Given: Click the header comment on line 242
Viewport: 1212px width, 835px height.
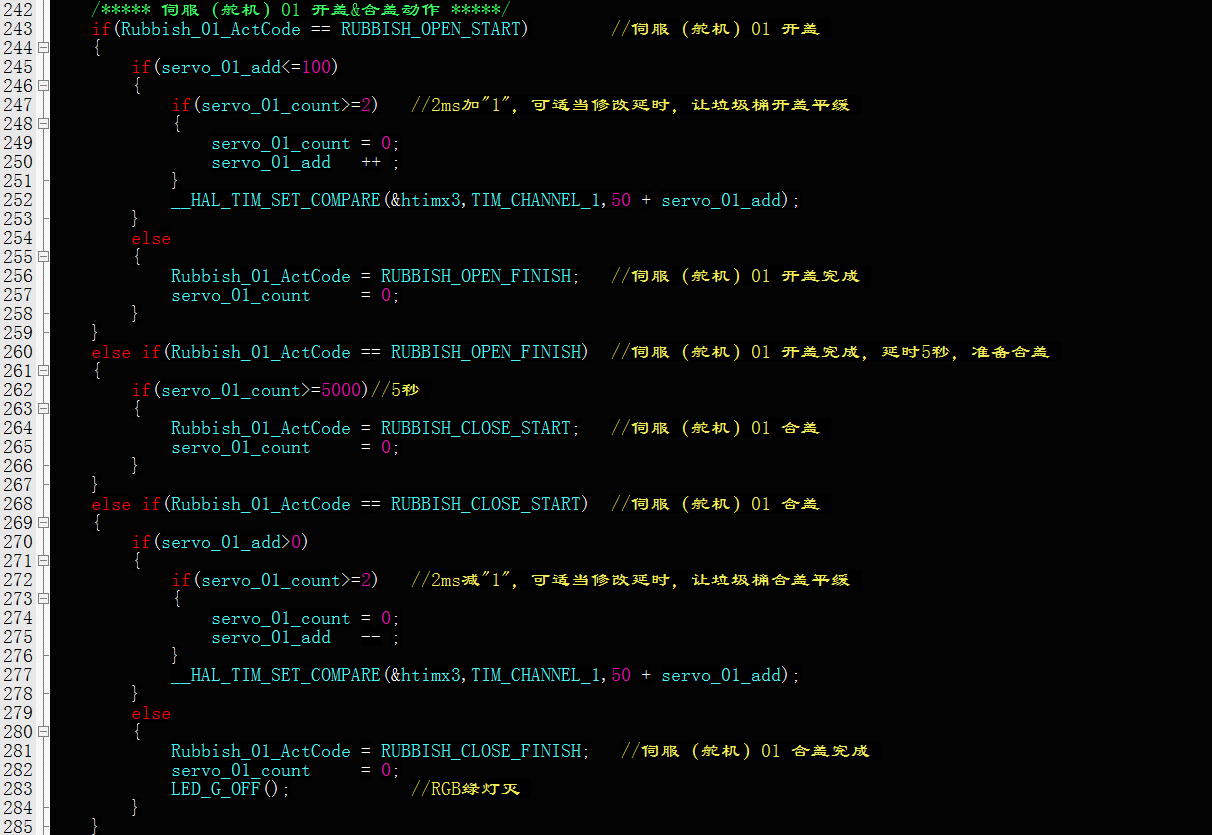Looking at the screenshot, I should 300,10.
